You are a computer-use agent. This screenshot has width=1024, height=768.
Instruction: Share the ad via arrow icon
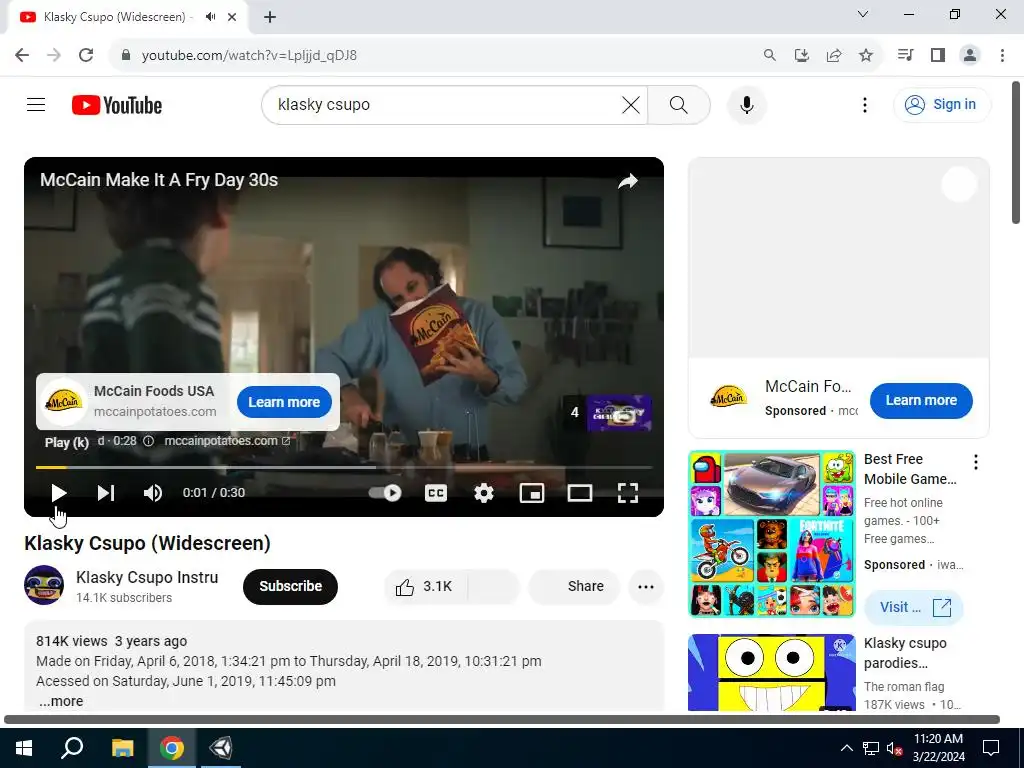[x=628, y=181]
